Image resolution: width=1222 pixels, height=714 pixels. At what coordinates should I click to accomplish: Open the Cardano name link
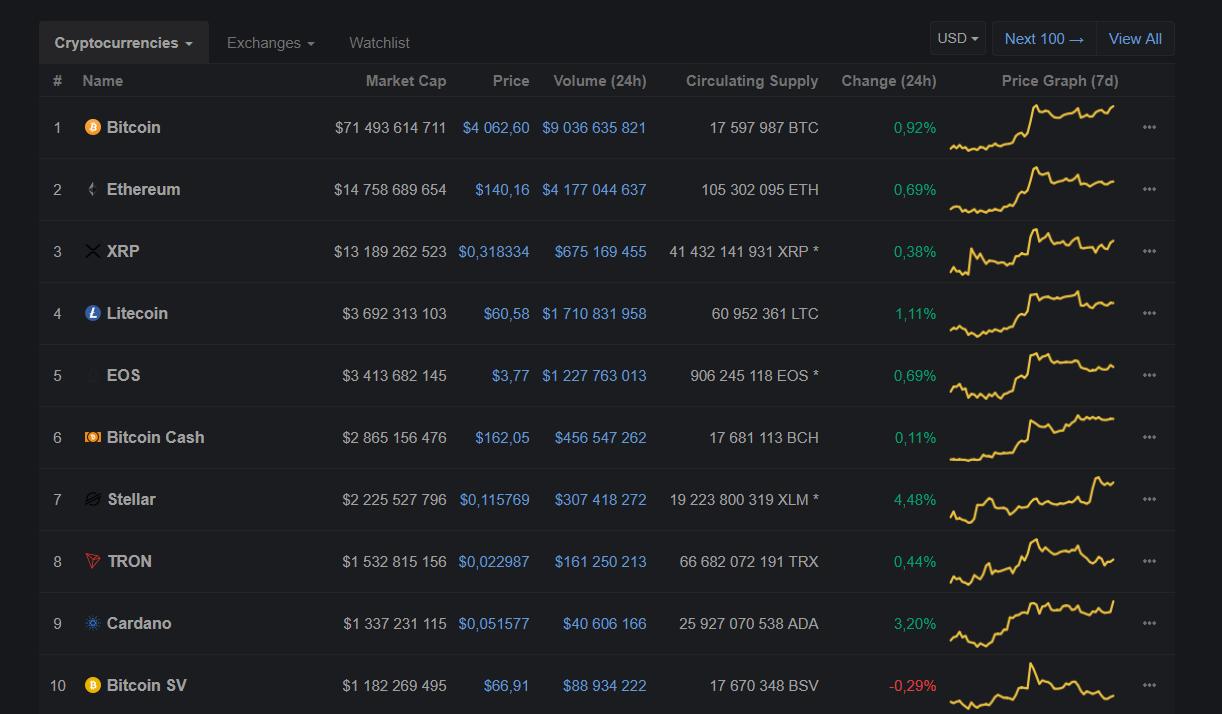(x=139, y=623)
